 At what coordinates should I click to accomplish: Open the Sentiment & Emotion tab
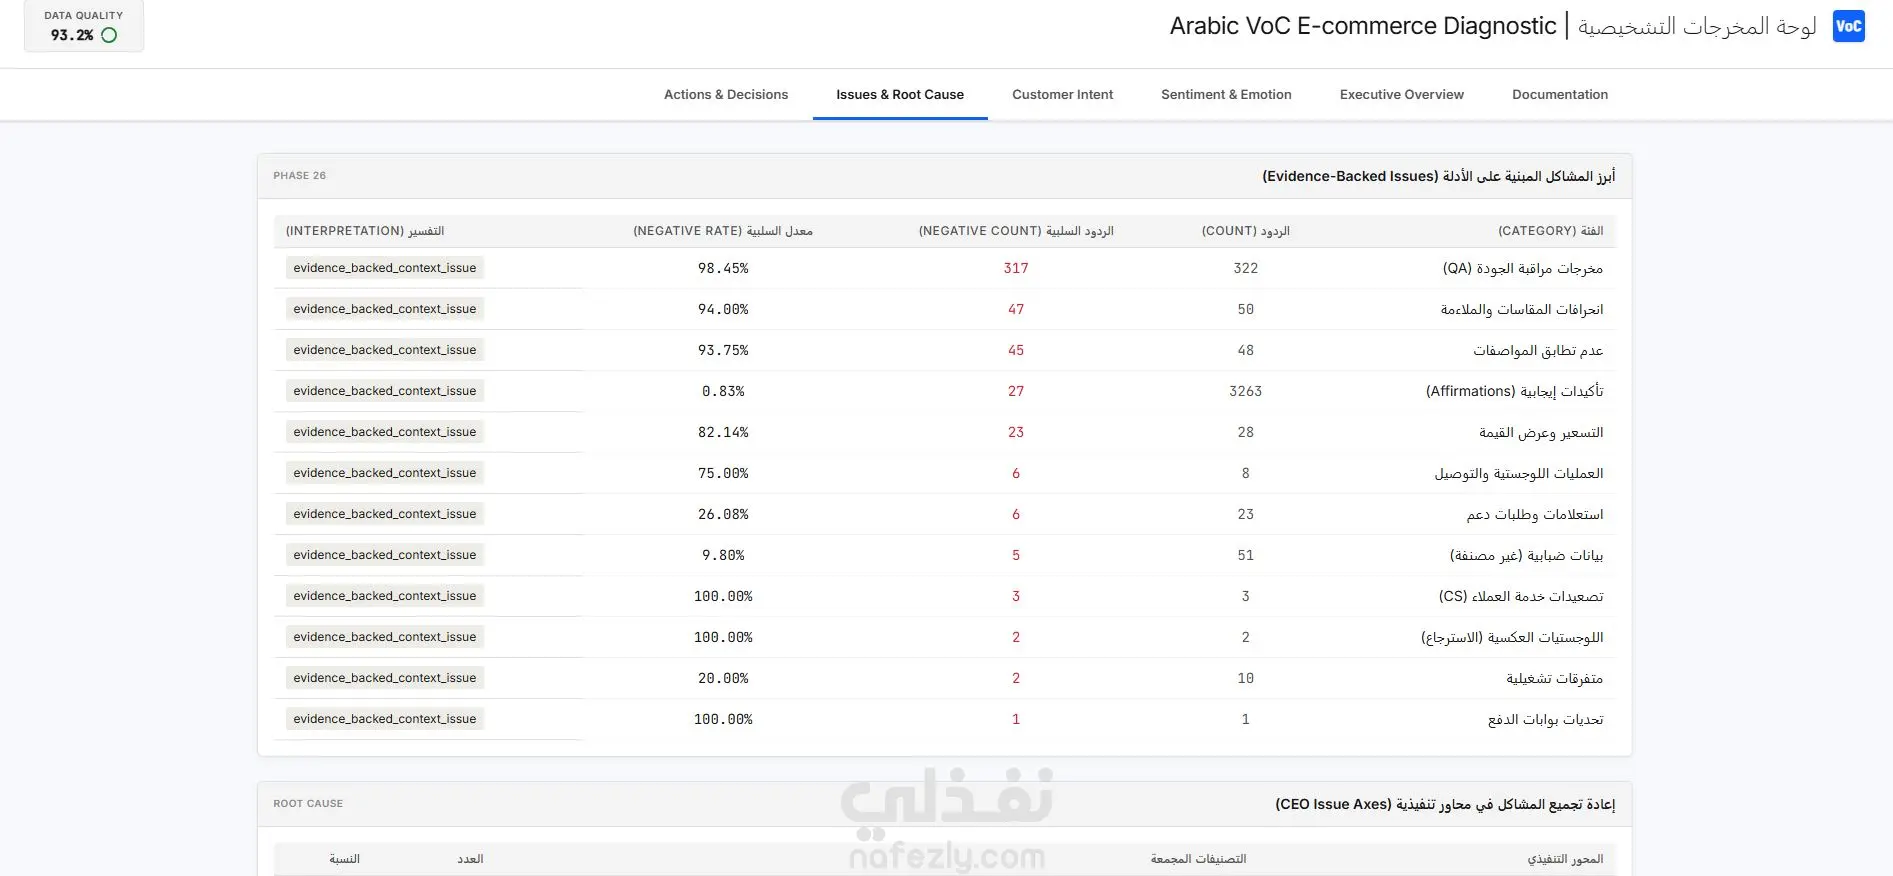tap(1226, 95)
